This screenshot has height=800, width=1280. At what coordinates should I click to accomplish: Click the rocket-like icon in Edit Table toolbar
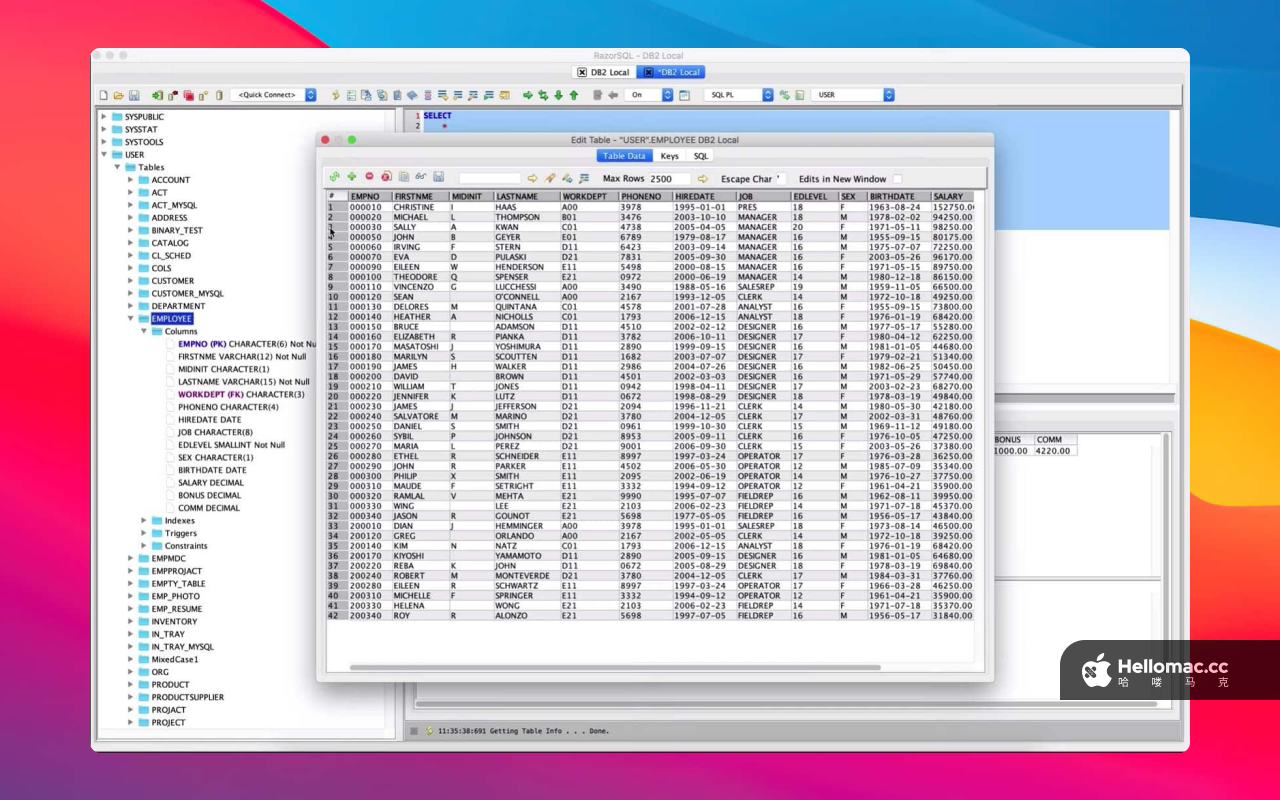(550, 178)
